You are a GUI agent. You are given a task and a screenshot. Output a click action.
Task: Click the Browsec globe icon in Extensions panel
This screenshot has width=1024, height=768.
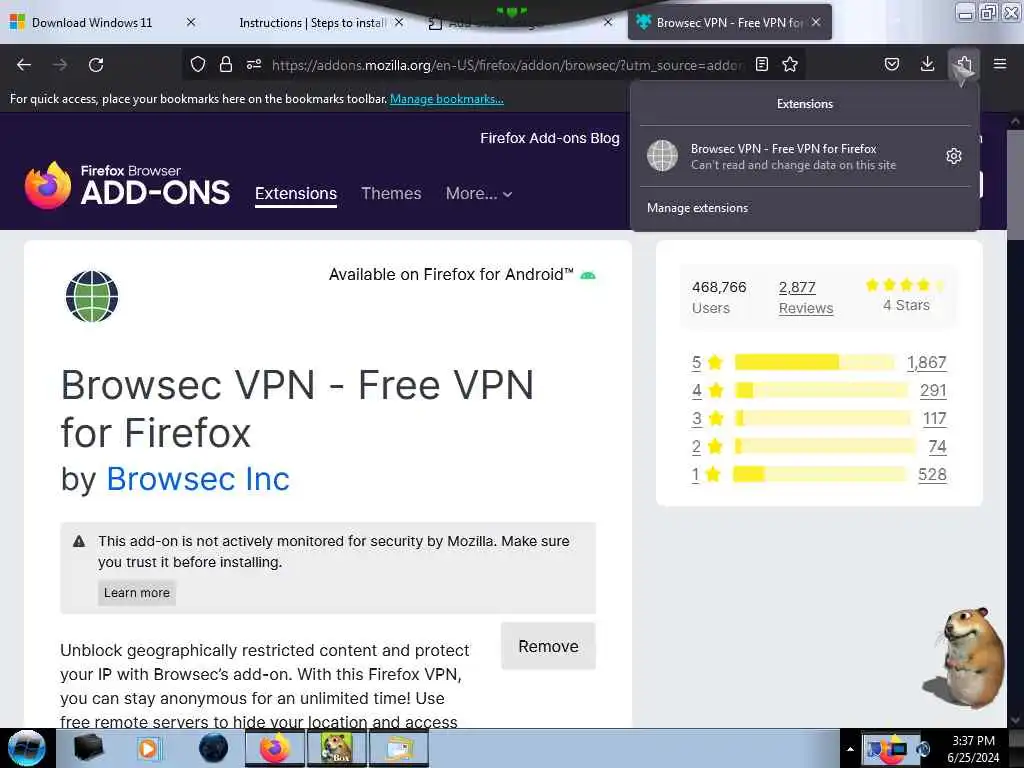662,156
